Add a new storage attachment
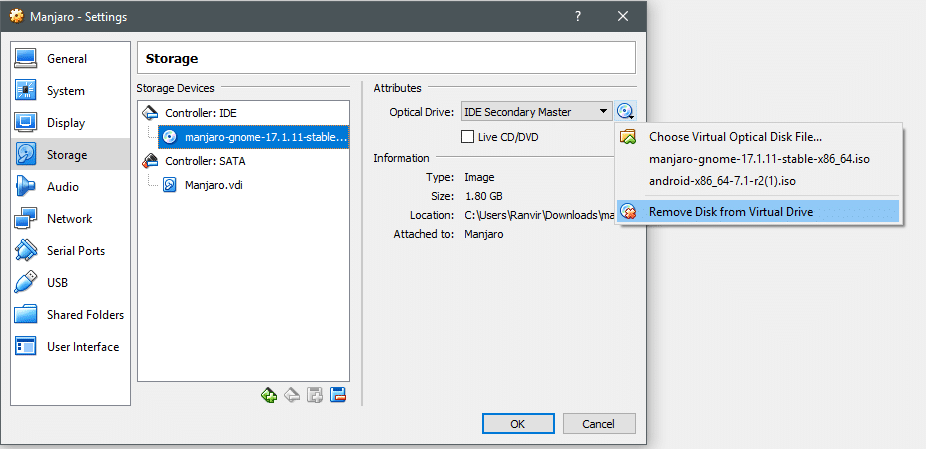This screenshot has height=449, width=926. point(315,395)
